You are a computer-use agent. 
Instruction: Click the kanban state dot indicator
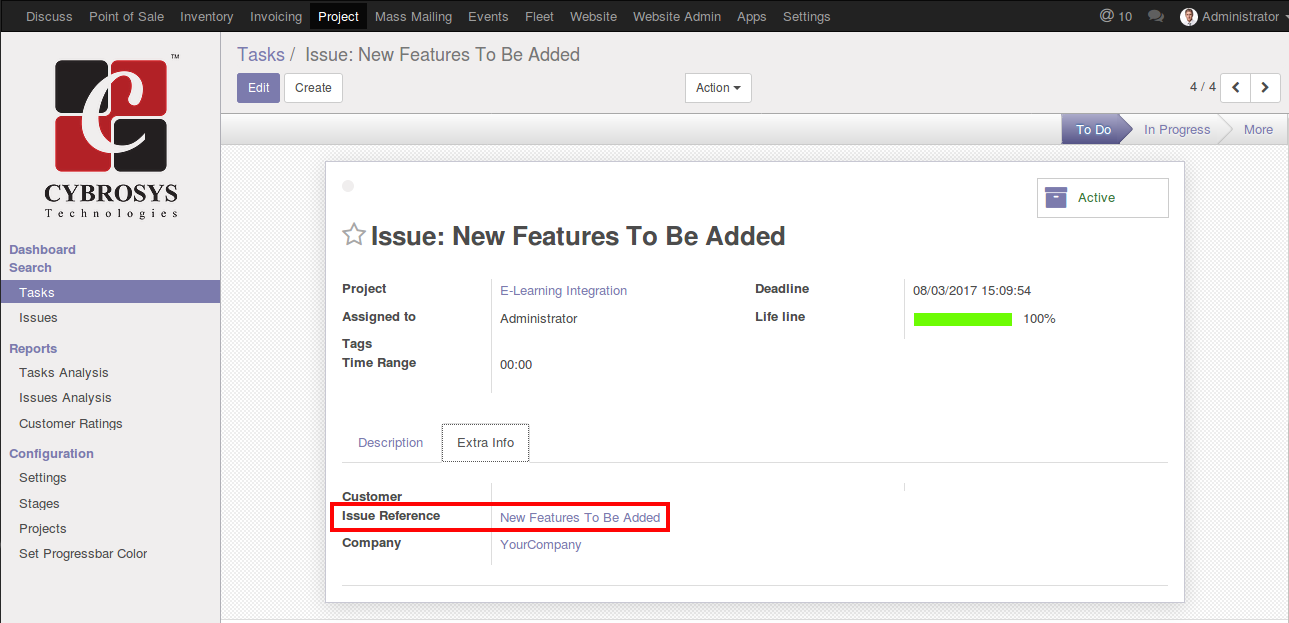click(x=348, y=186)
